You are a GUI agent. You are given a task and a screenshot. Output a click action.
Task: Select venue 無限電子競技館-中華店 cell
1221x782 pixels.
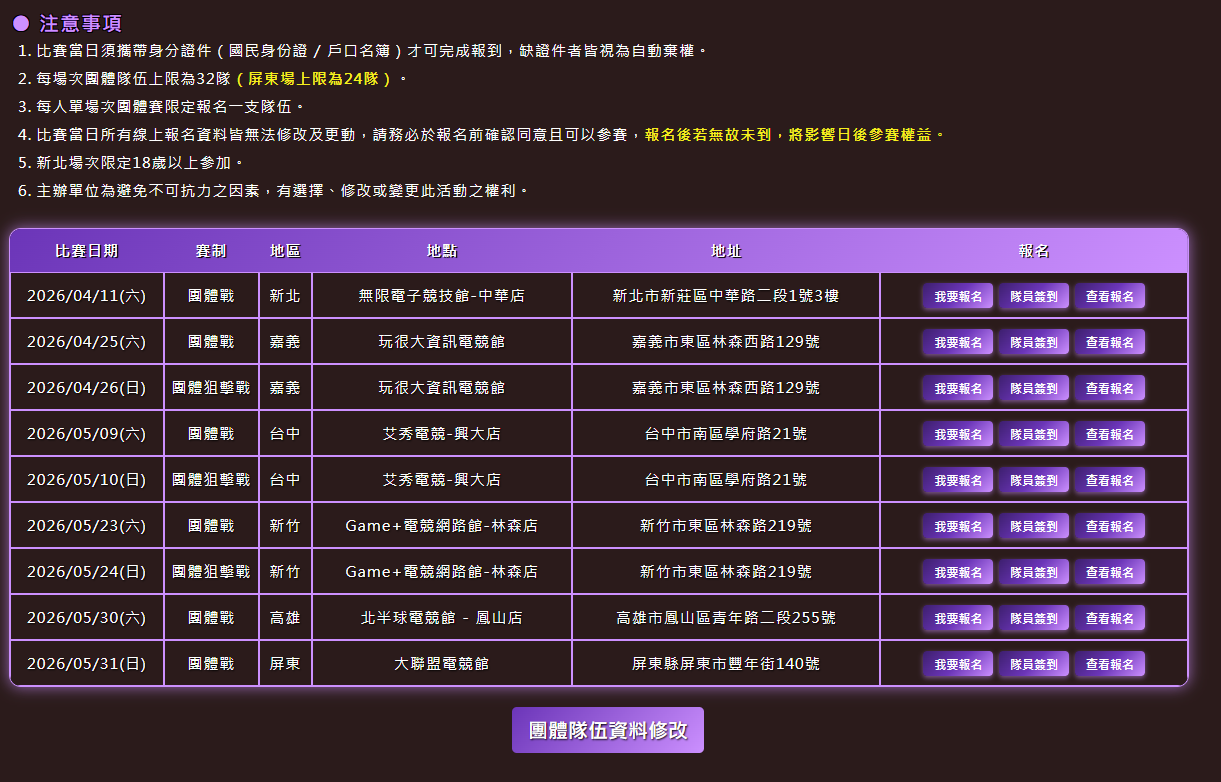point(441,296)
